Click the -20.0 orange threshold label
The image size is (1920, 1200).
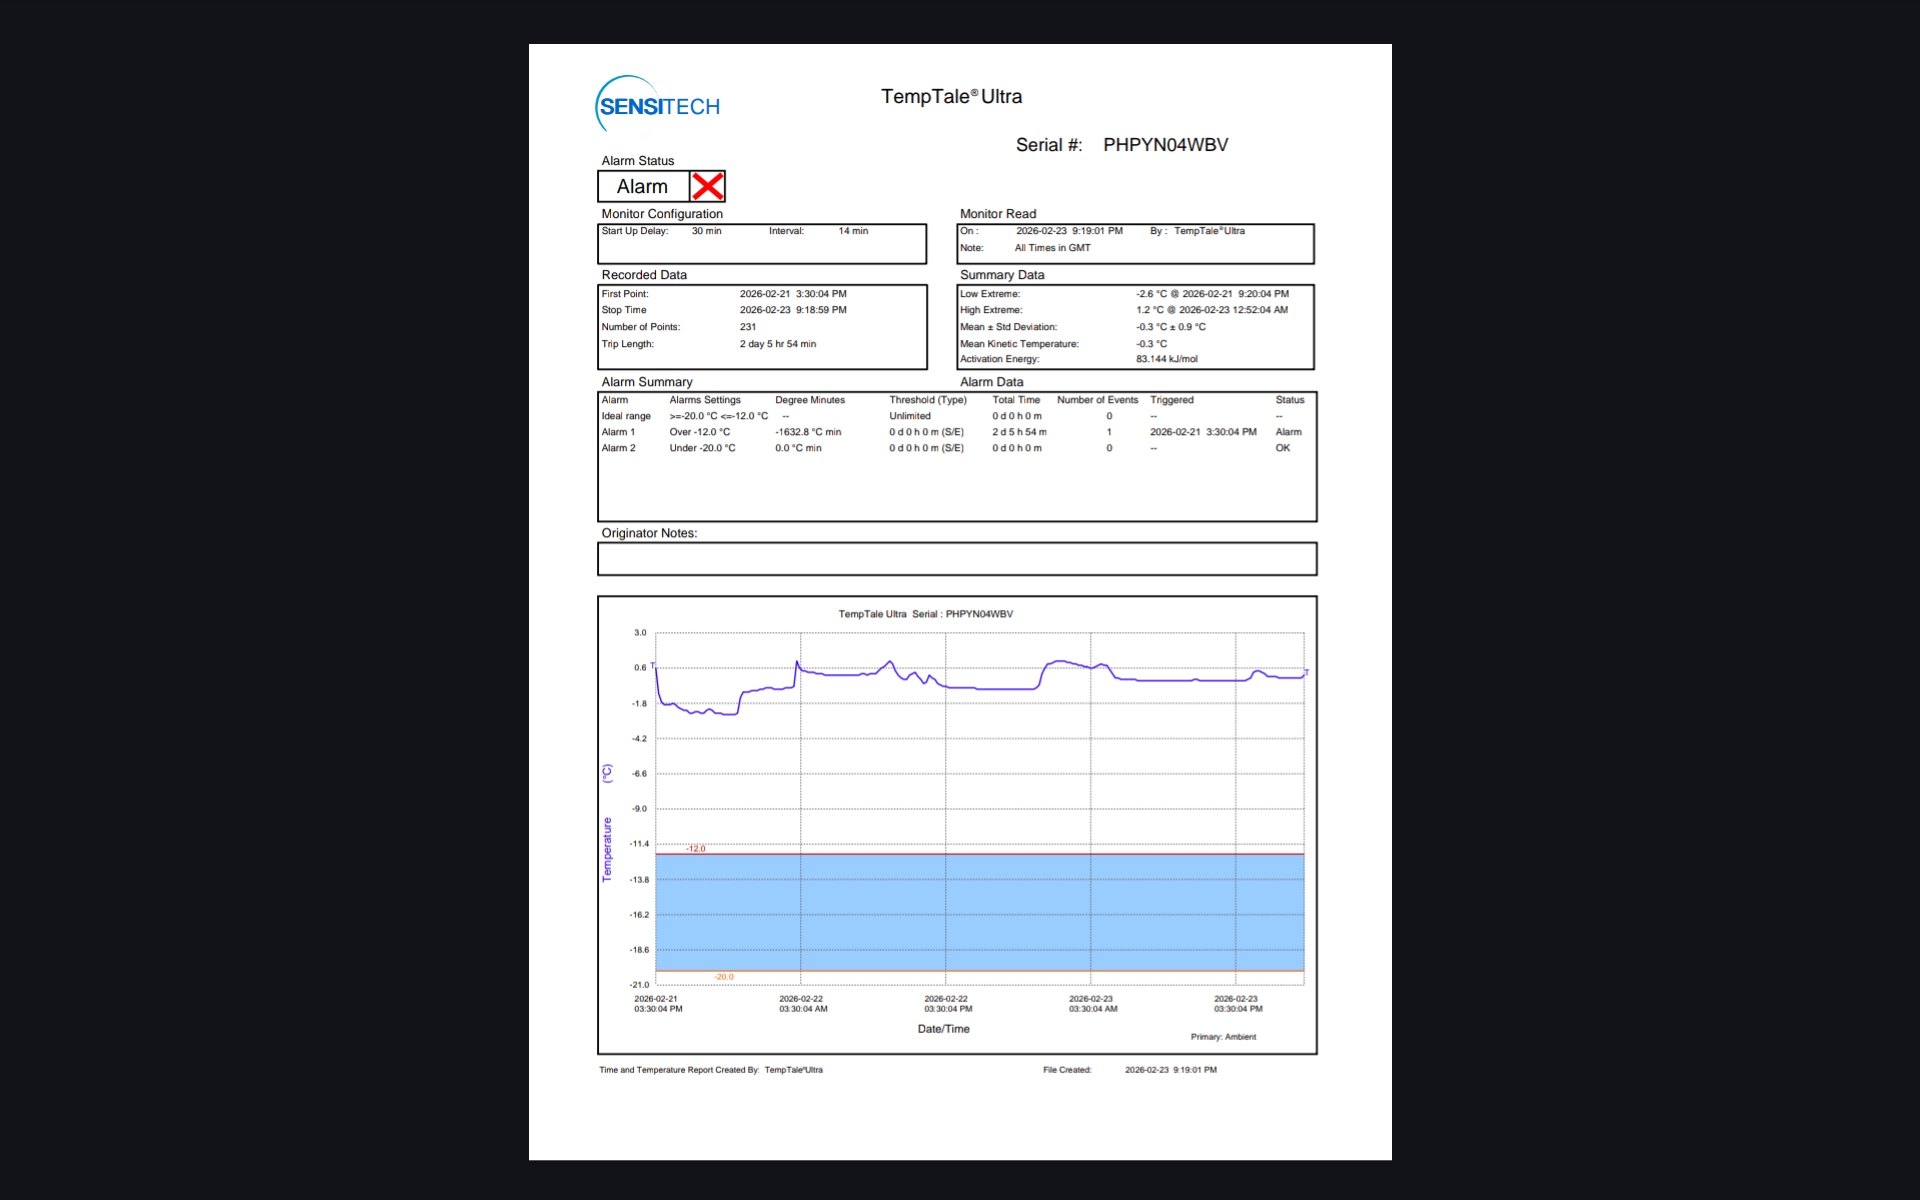point(724,977)
